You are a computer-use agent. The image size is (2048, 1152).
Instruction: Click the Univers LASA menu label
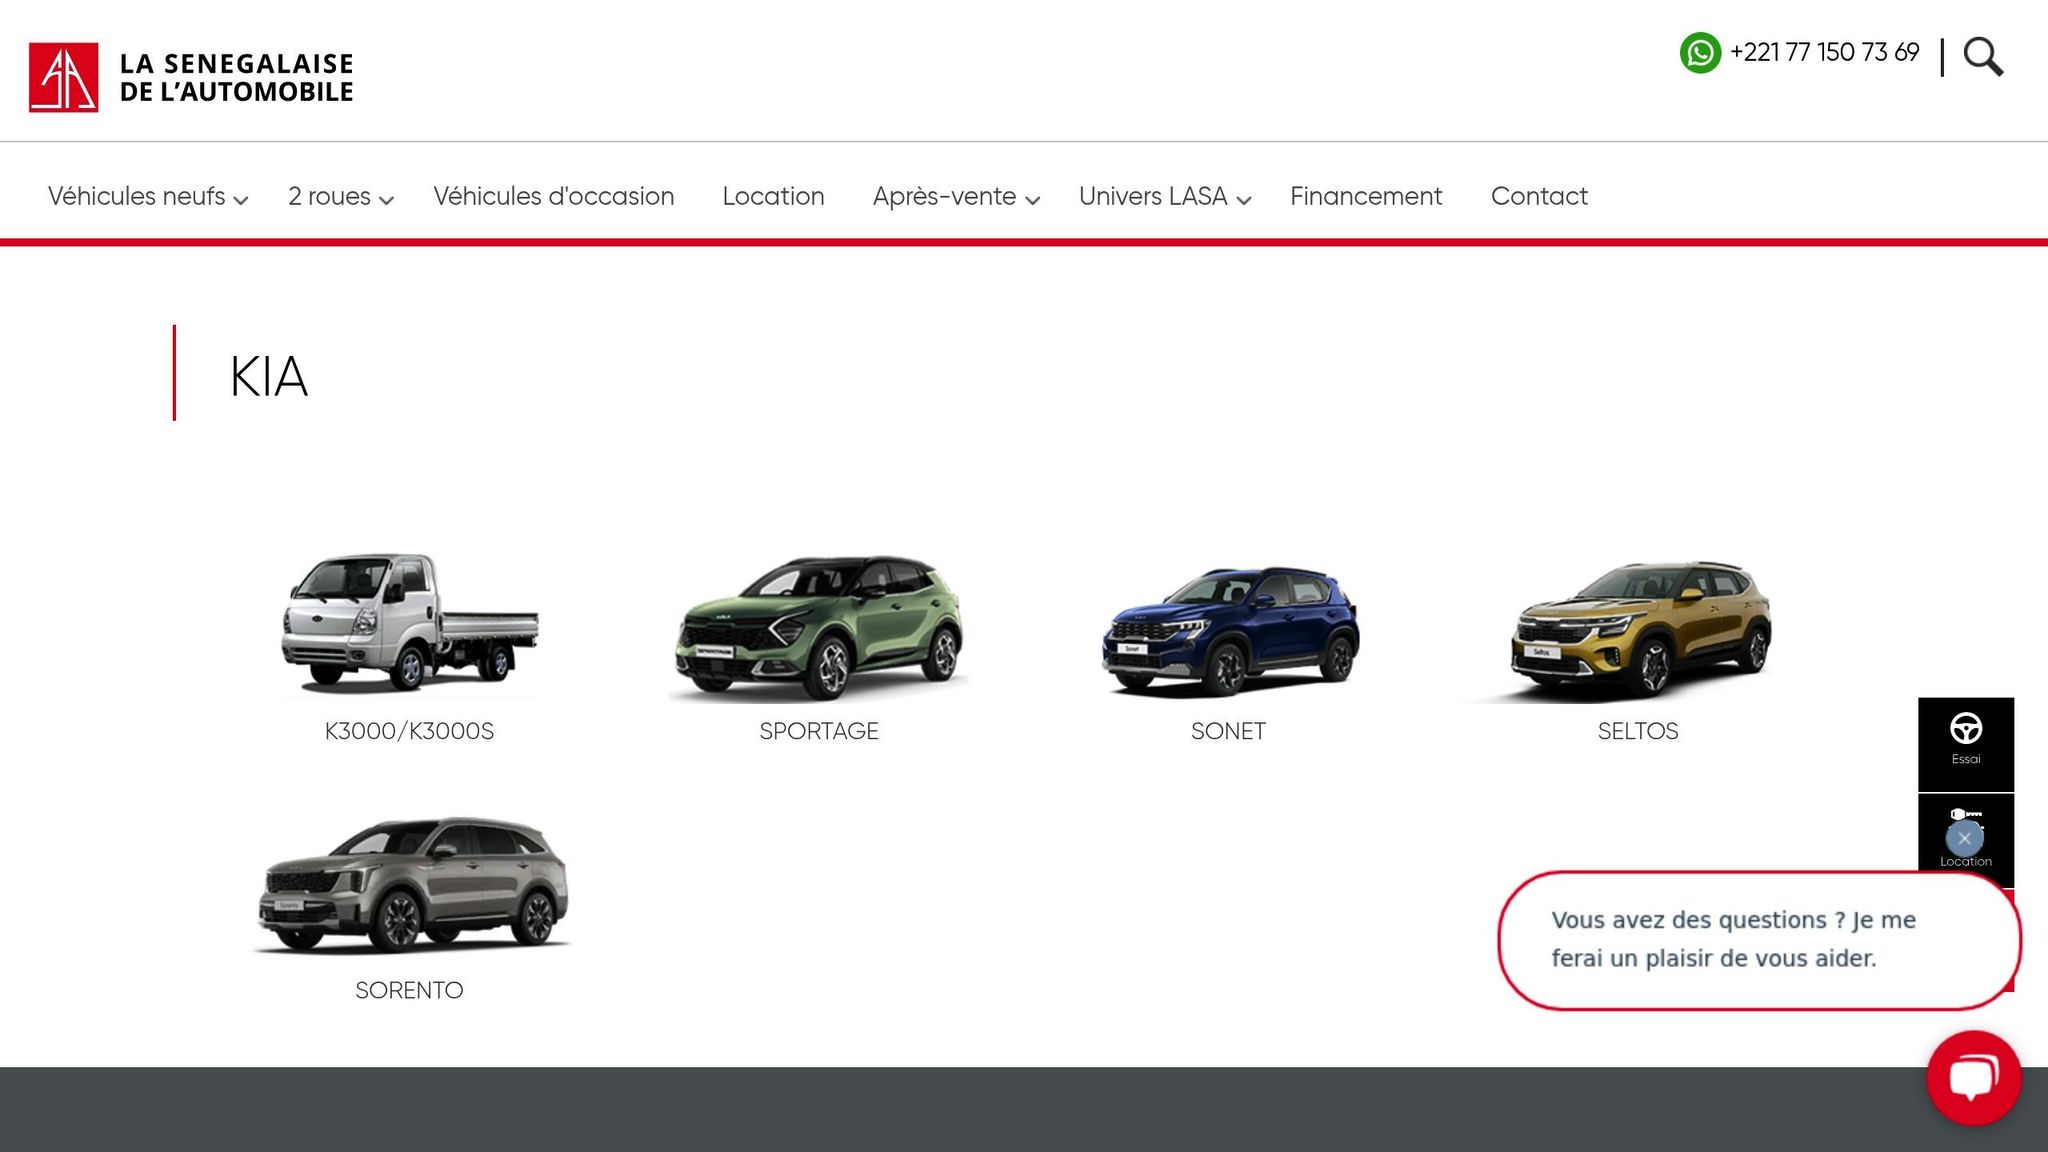click(x=1153, y=196)
